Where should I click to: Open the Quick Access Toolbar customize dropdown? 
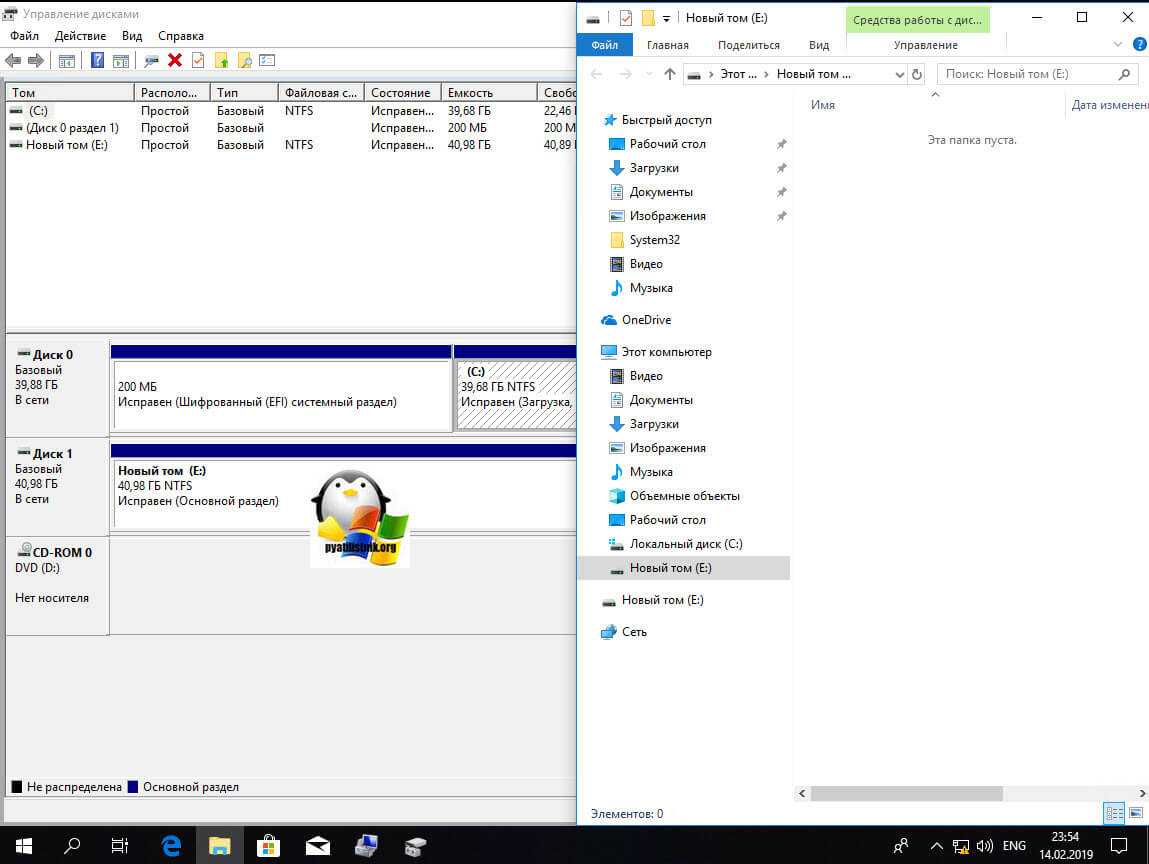point(667,18)
